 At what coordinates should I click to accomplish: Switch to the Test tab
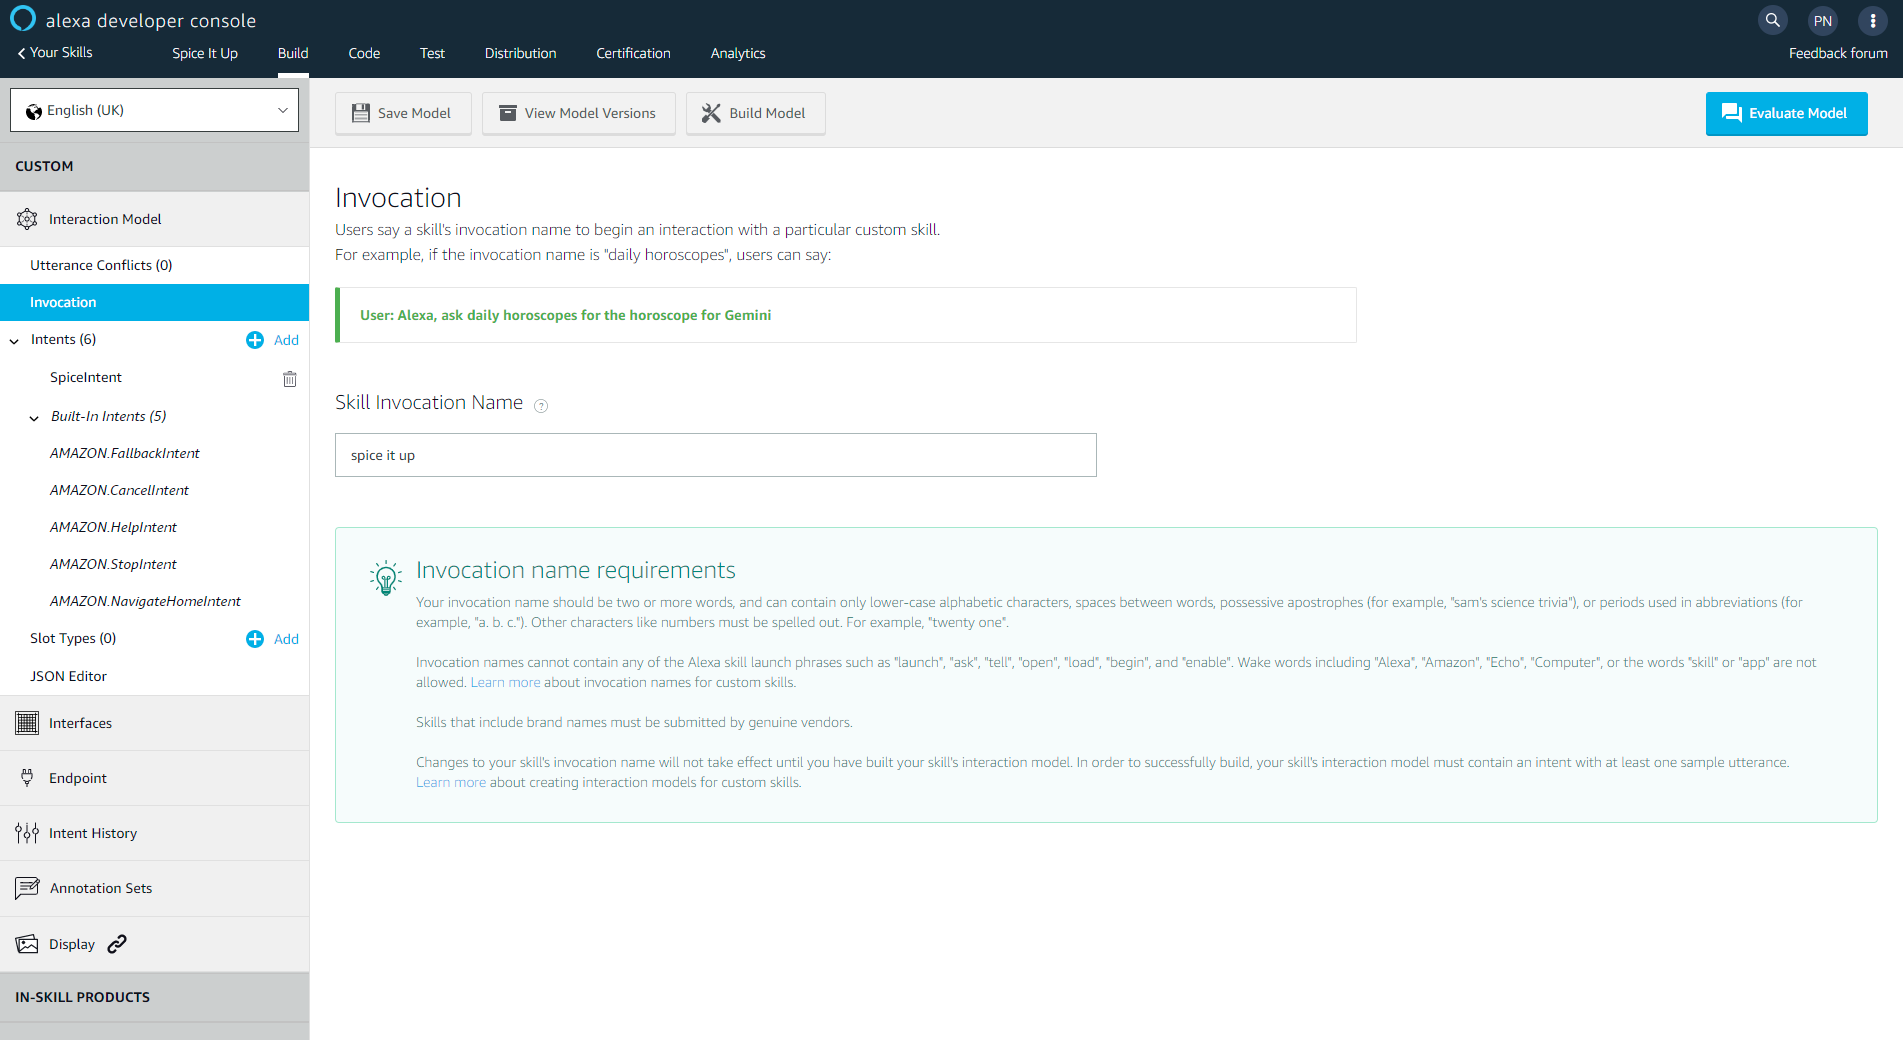coord(432,53)
